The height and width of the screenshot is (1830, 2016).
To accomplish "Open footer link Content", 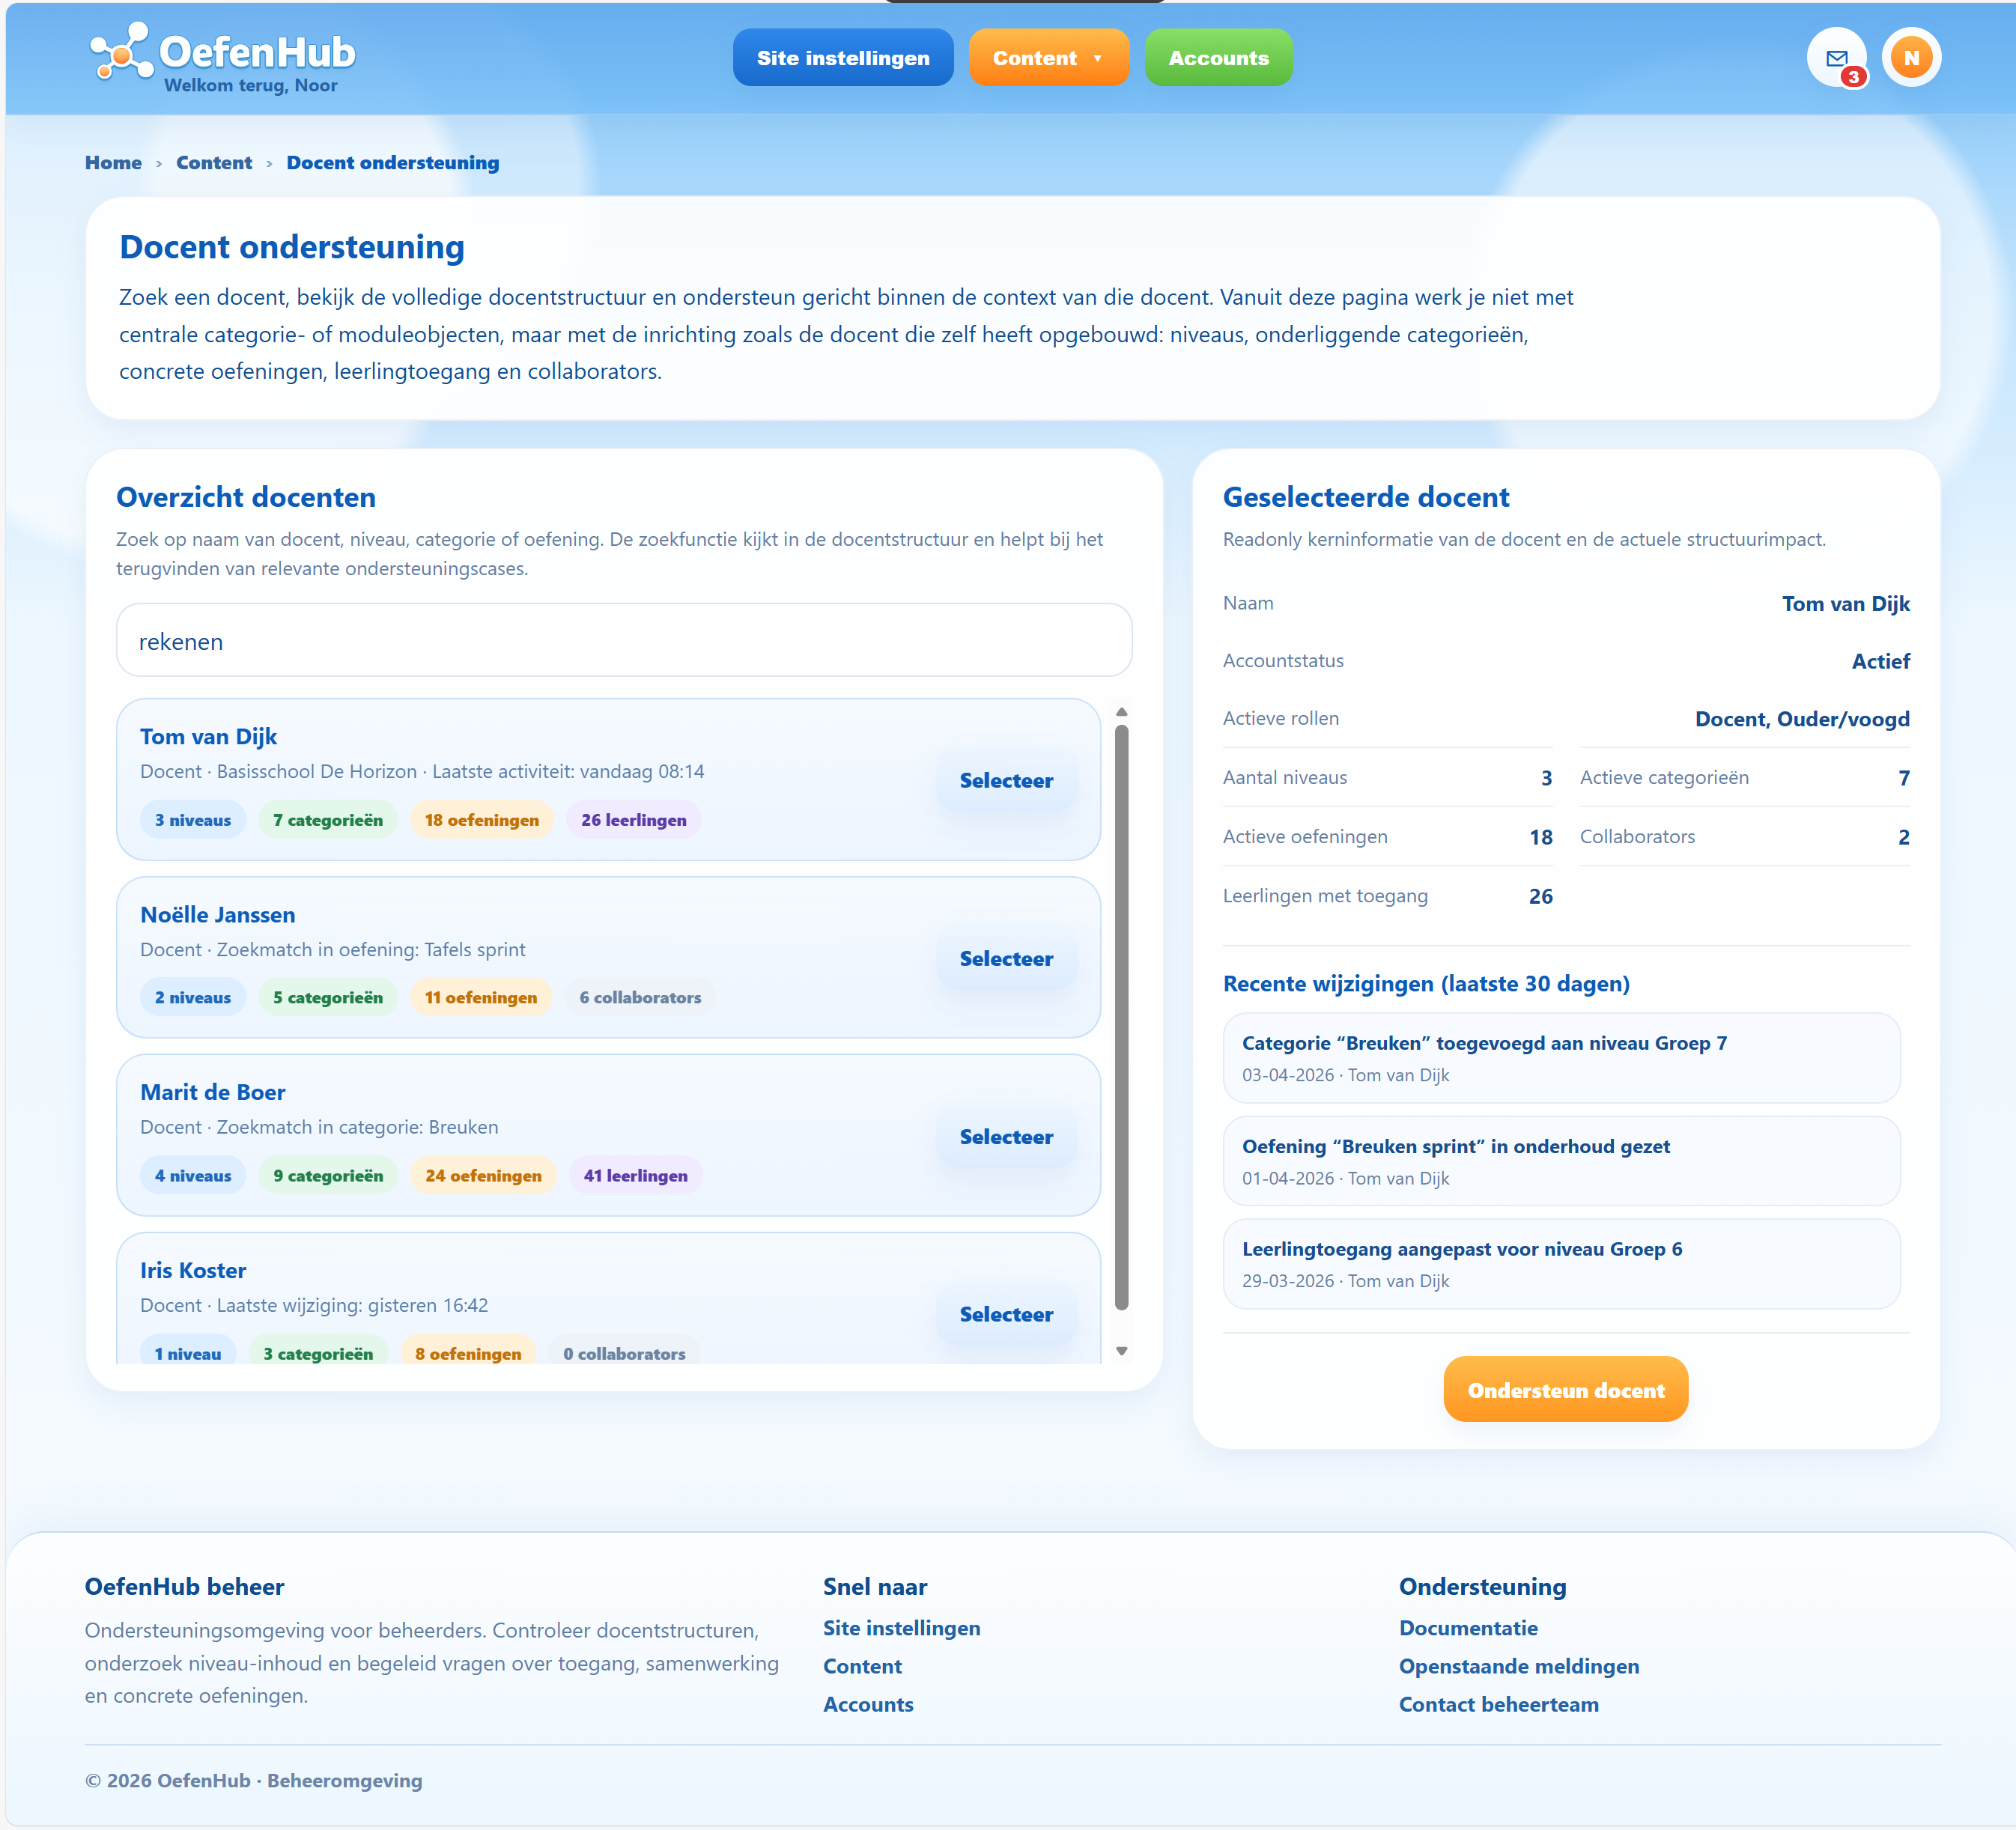I will (x=862, y=1666).
